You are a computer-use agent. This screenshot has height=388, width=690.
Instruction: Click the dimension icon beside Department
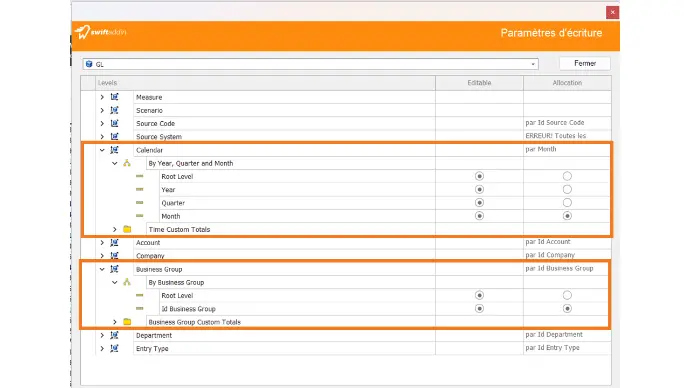pyautogui.click(x=114, y=335)
